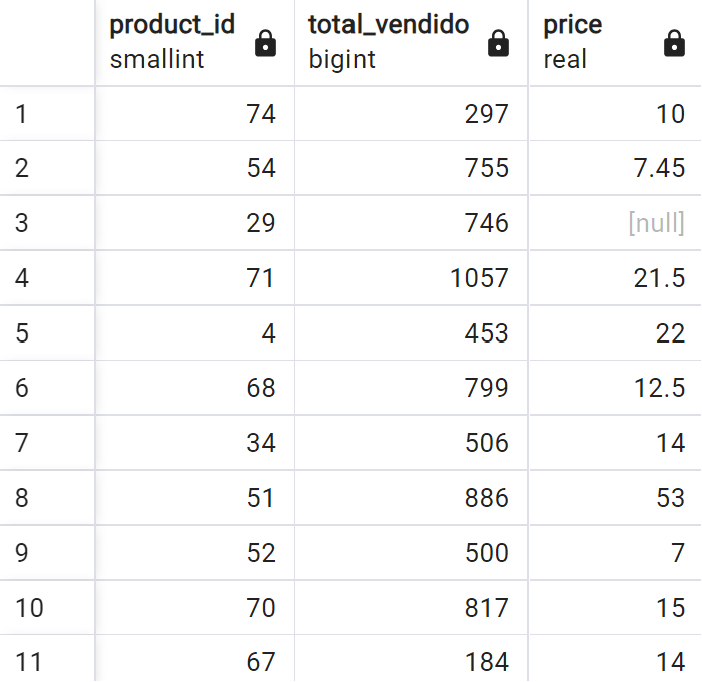
Task: Select the price column header
Action: pyautogui.click(x=615, y=43)
